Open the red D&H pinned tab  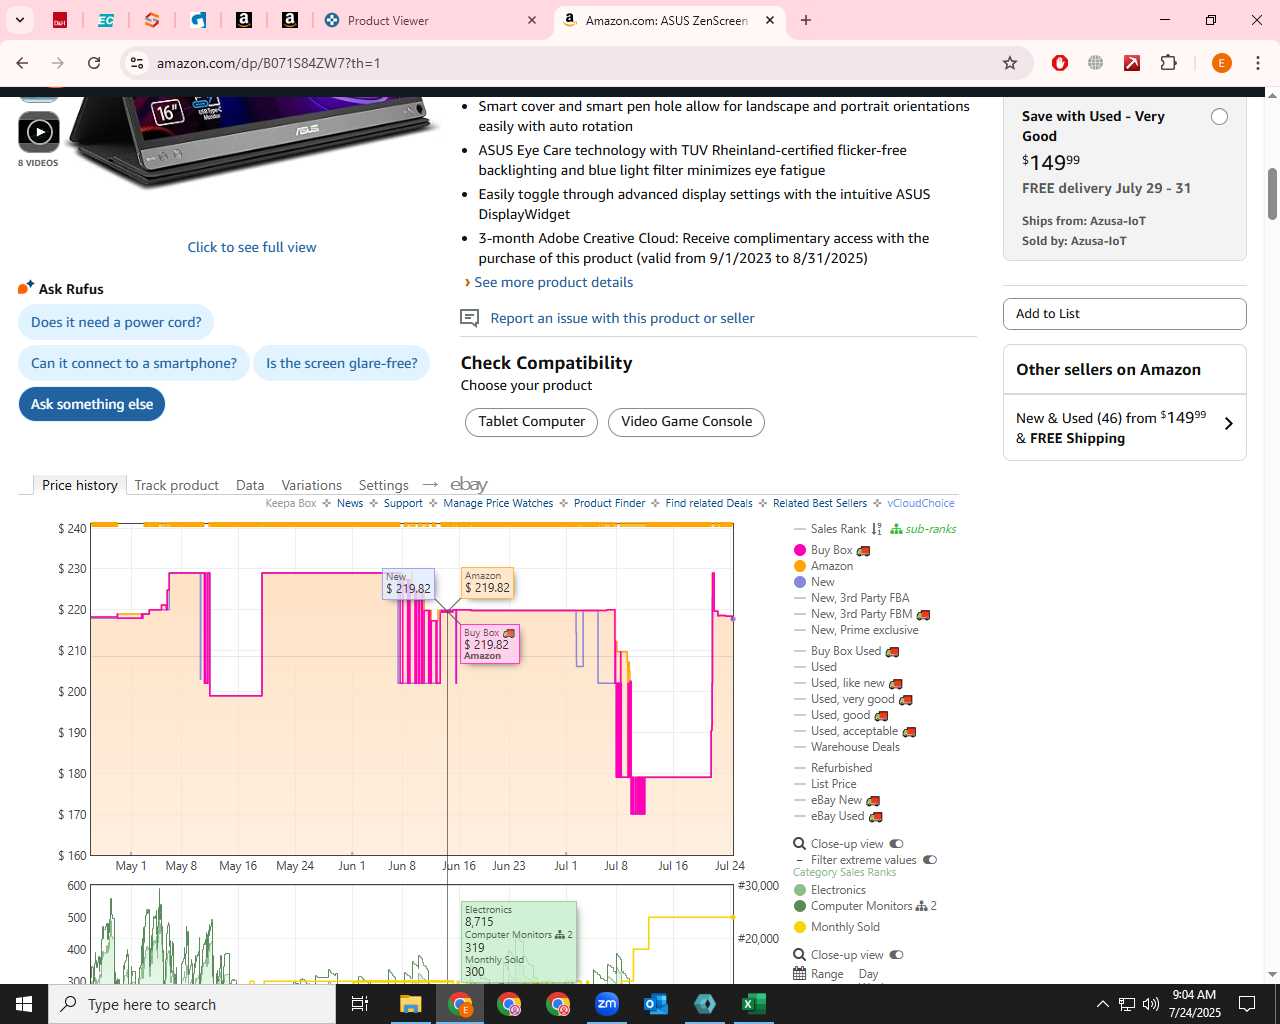coord(60,20)
